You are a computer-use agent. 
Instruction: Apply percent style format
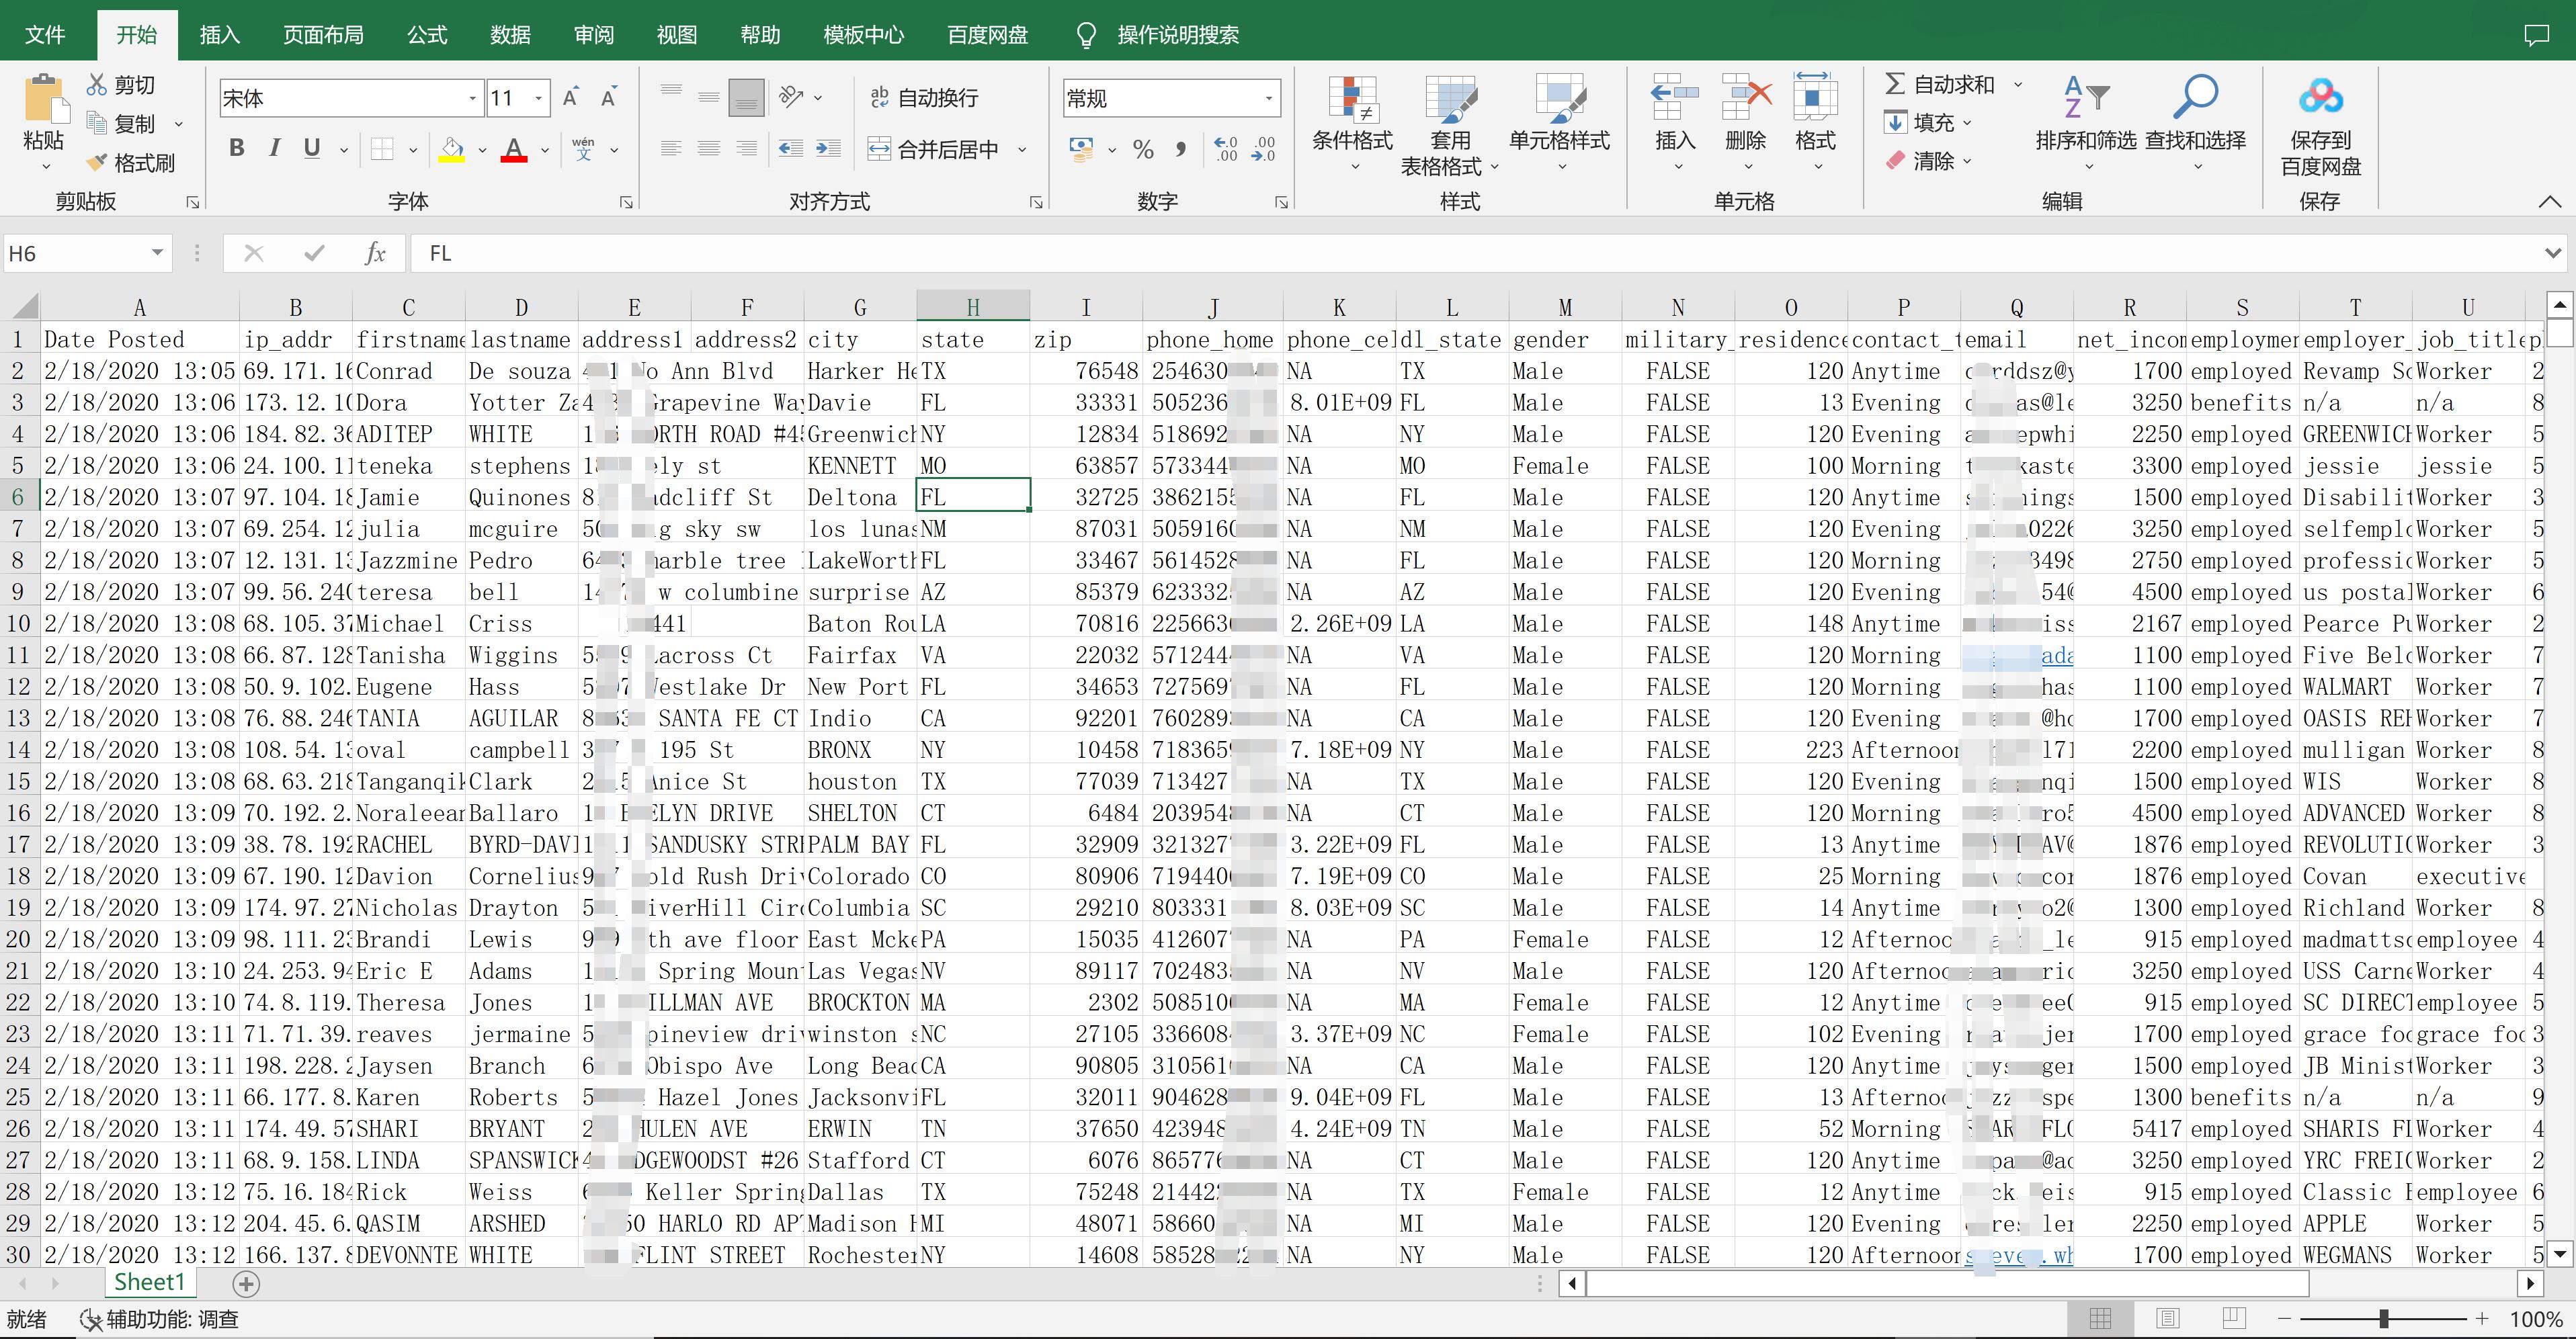[1144, 150]
